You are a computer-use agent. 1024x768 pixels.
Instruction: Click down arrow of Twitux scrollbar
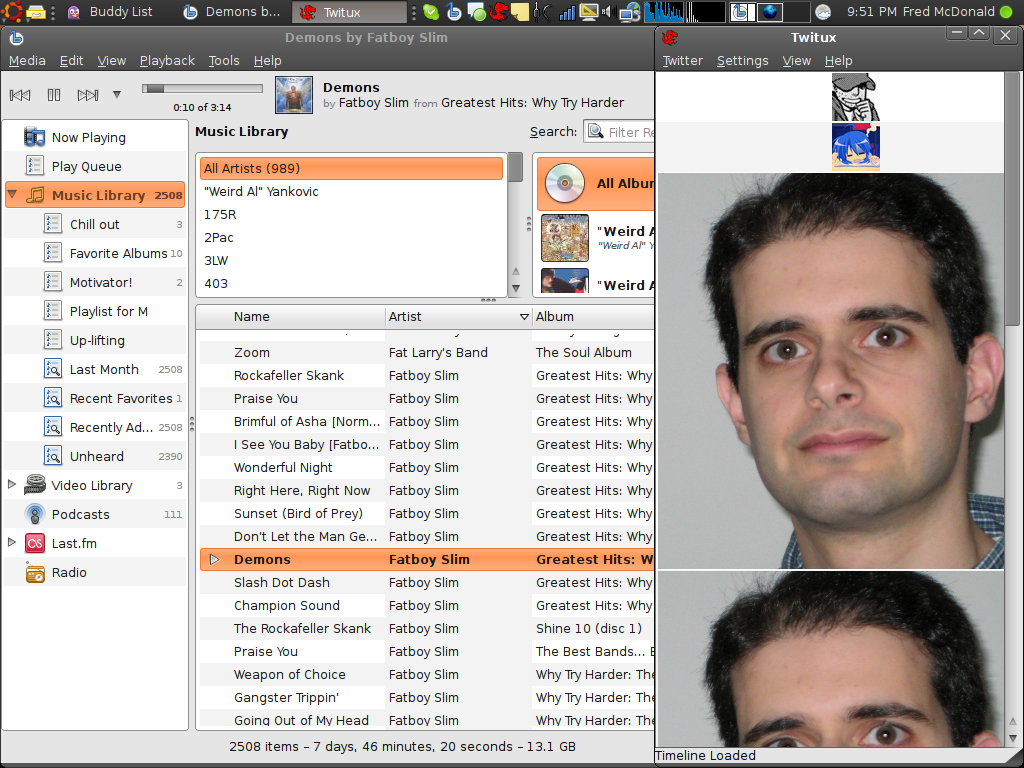click(x=1013, y=738)
